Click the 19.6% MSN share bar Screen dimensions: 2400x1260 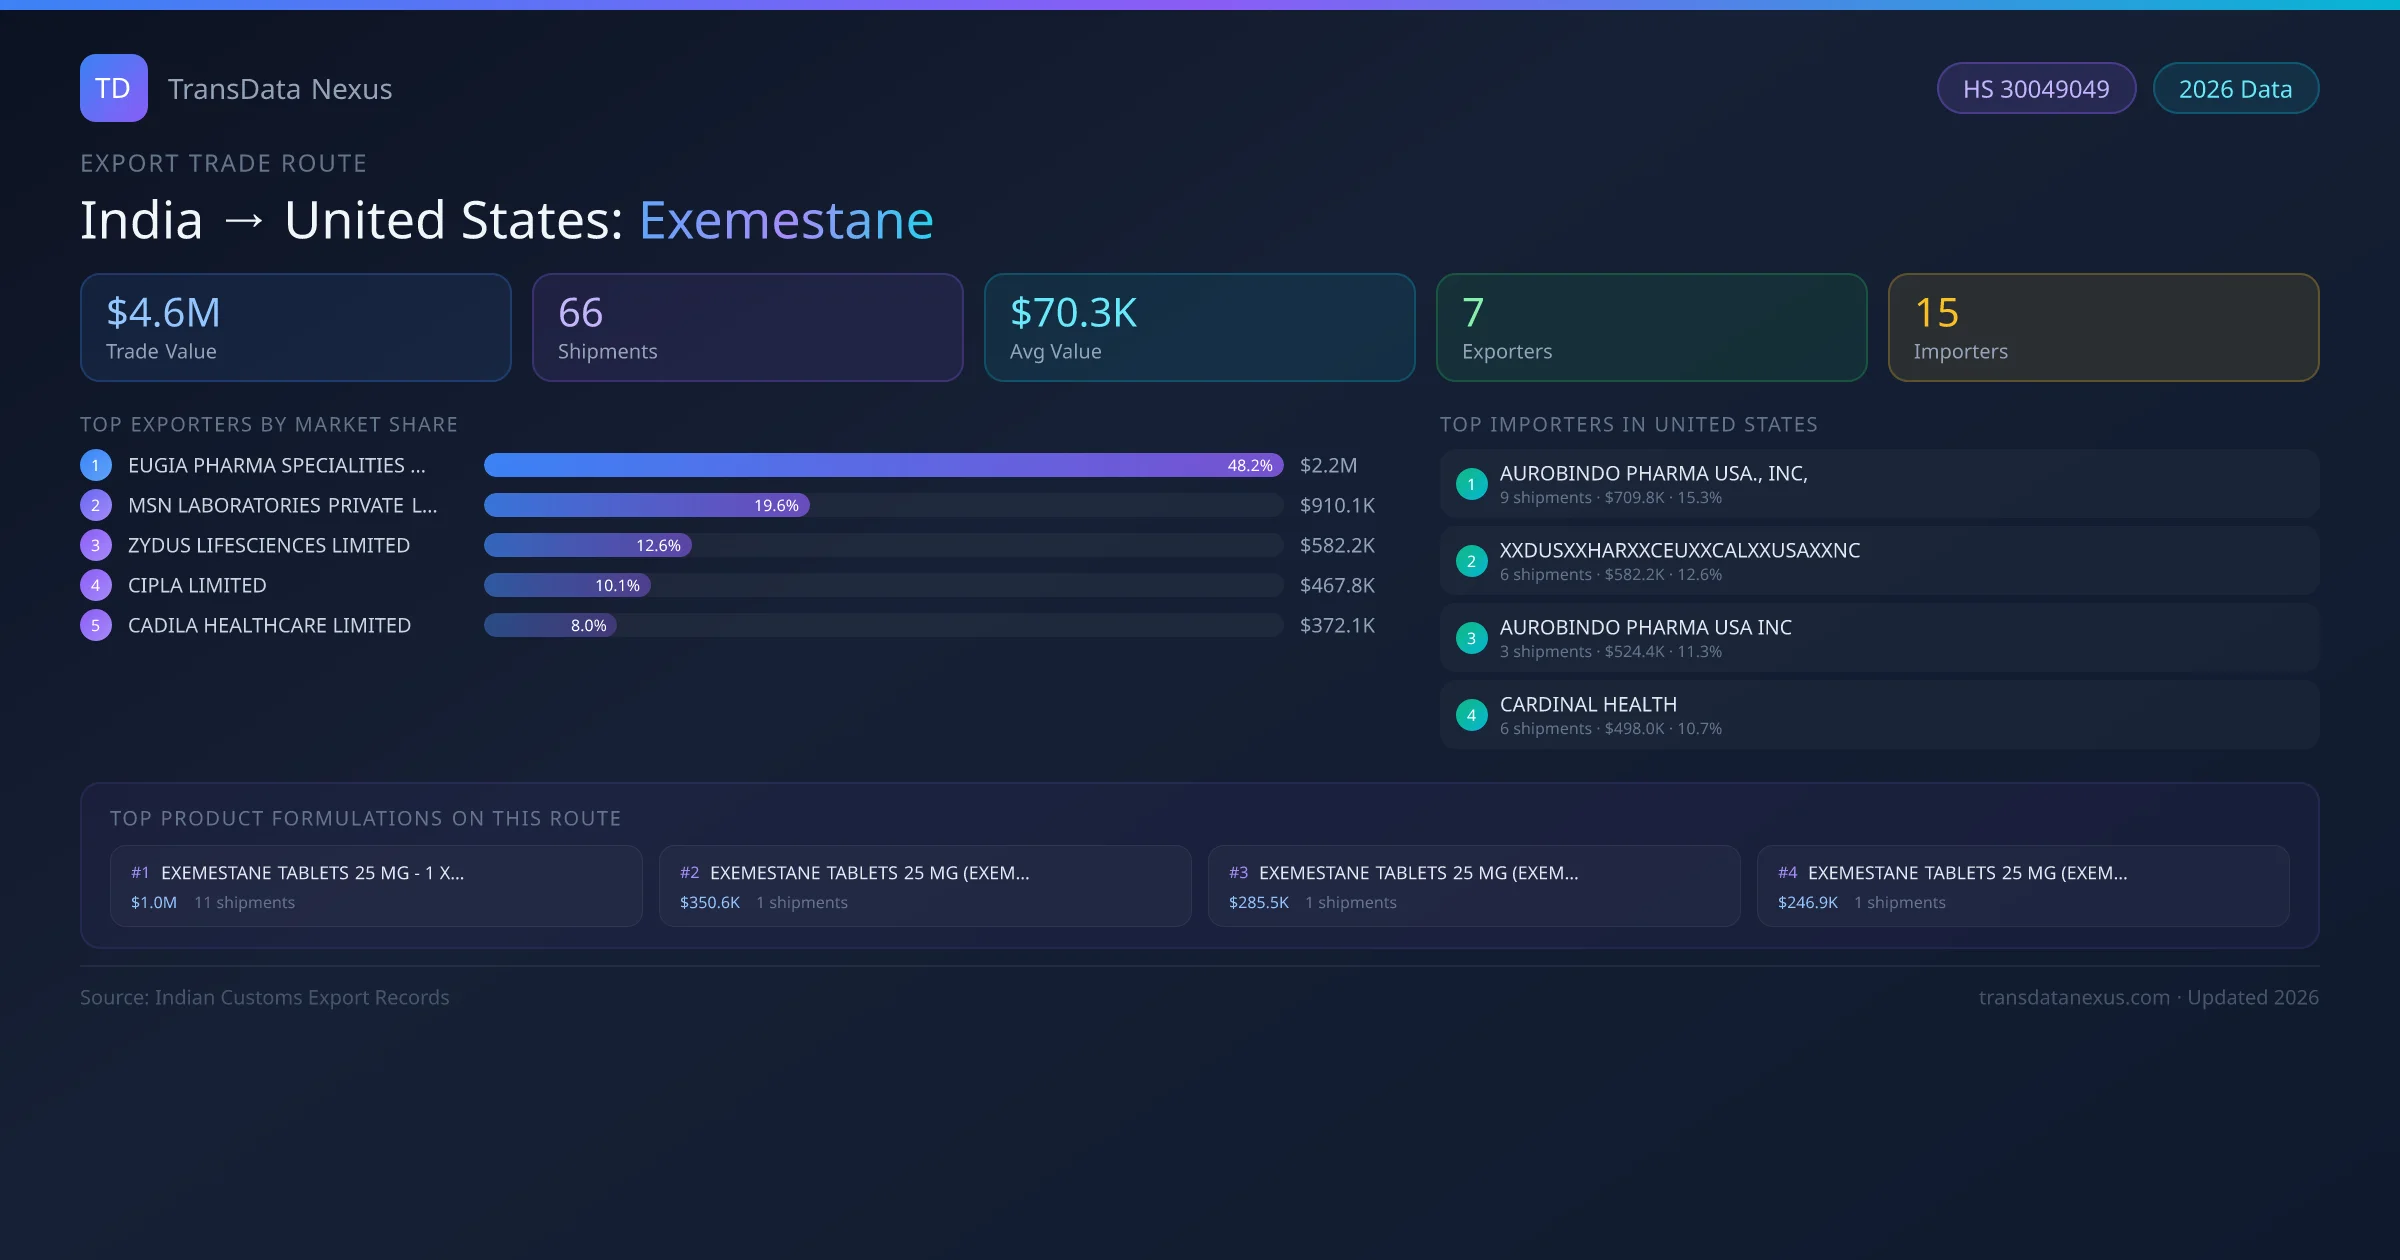click(646, 505)
